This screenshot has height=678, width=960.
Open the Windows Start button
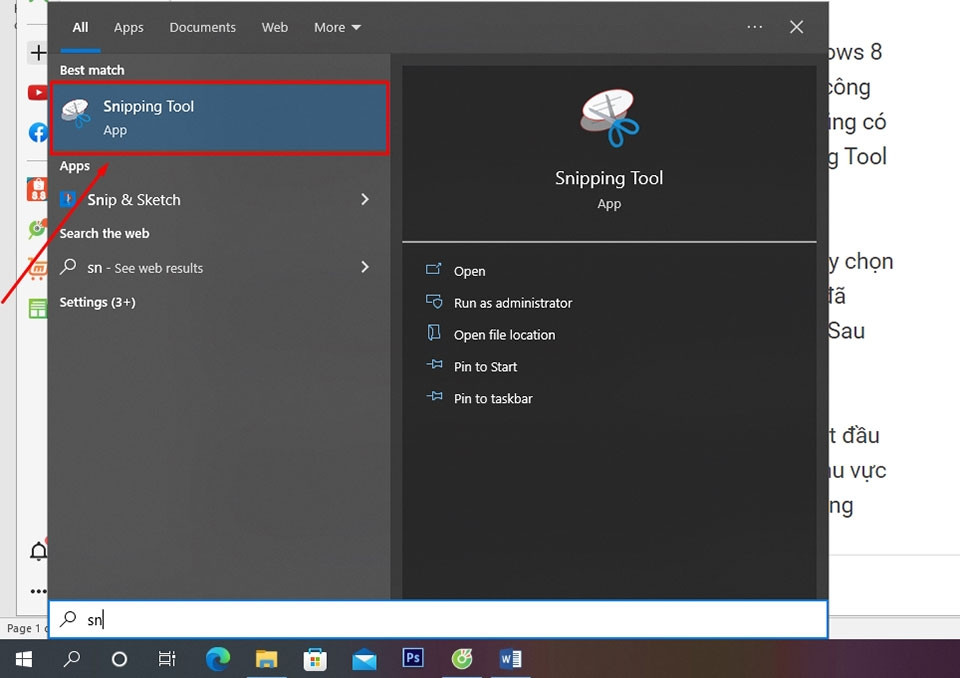tap(23, 659)
